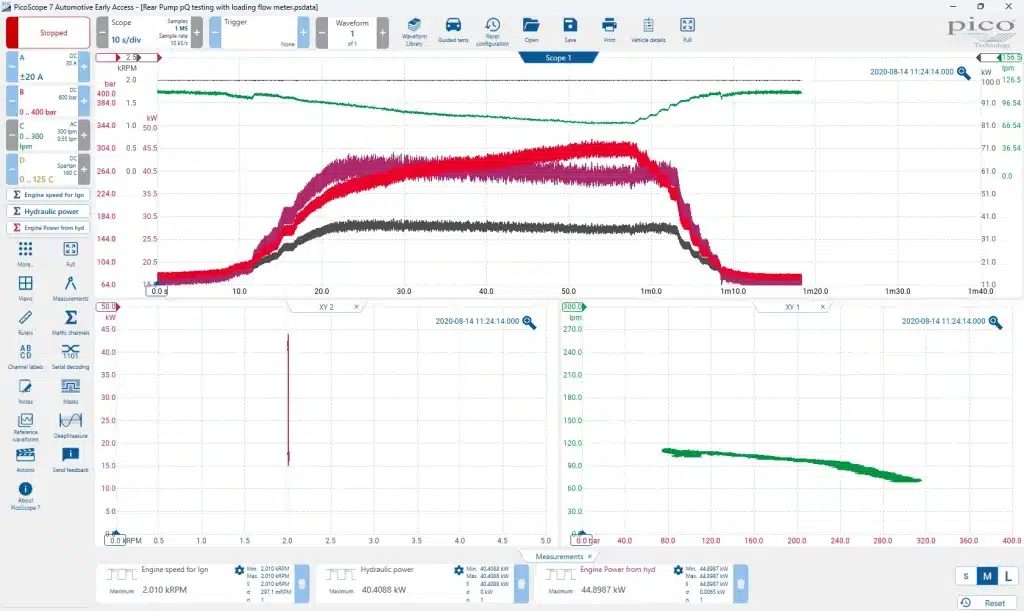Open the Waveform Library
The width and height of the screenshot is (1024, 611).
point(413,31)
